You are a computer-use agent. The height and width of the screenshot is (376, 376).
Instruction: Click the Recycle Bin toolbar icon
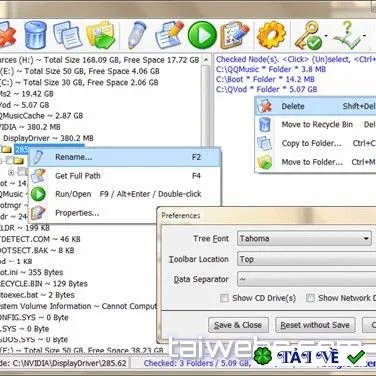pos(35,35)
